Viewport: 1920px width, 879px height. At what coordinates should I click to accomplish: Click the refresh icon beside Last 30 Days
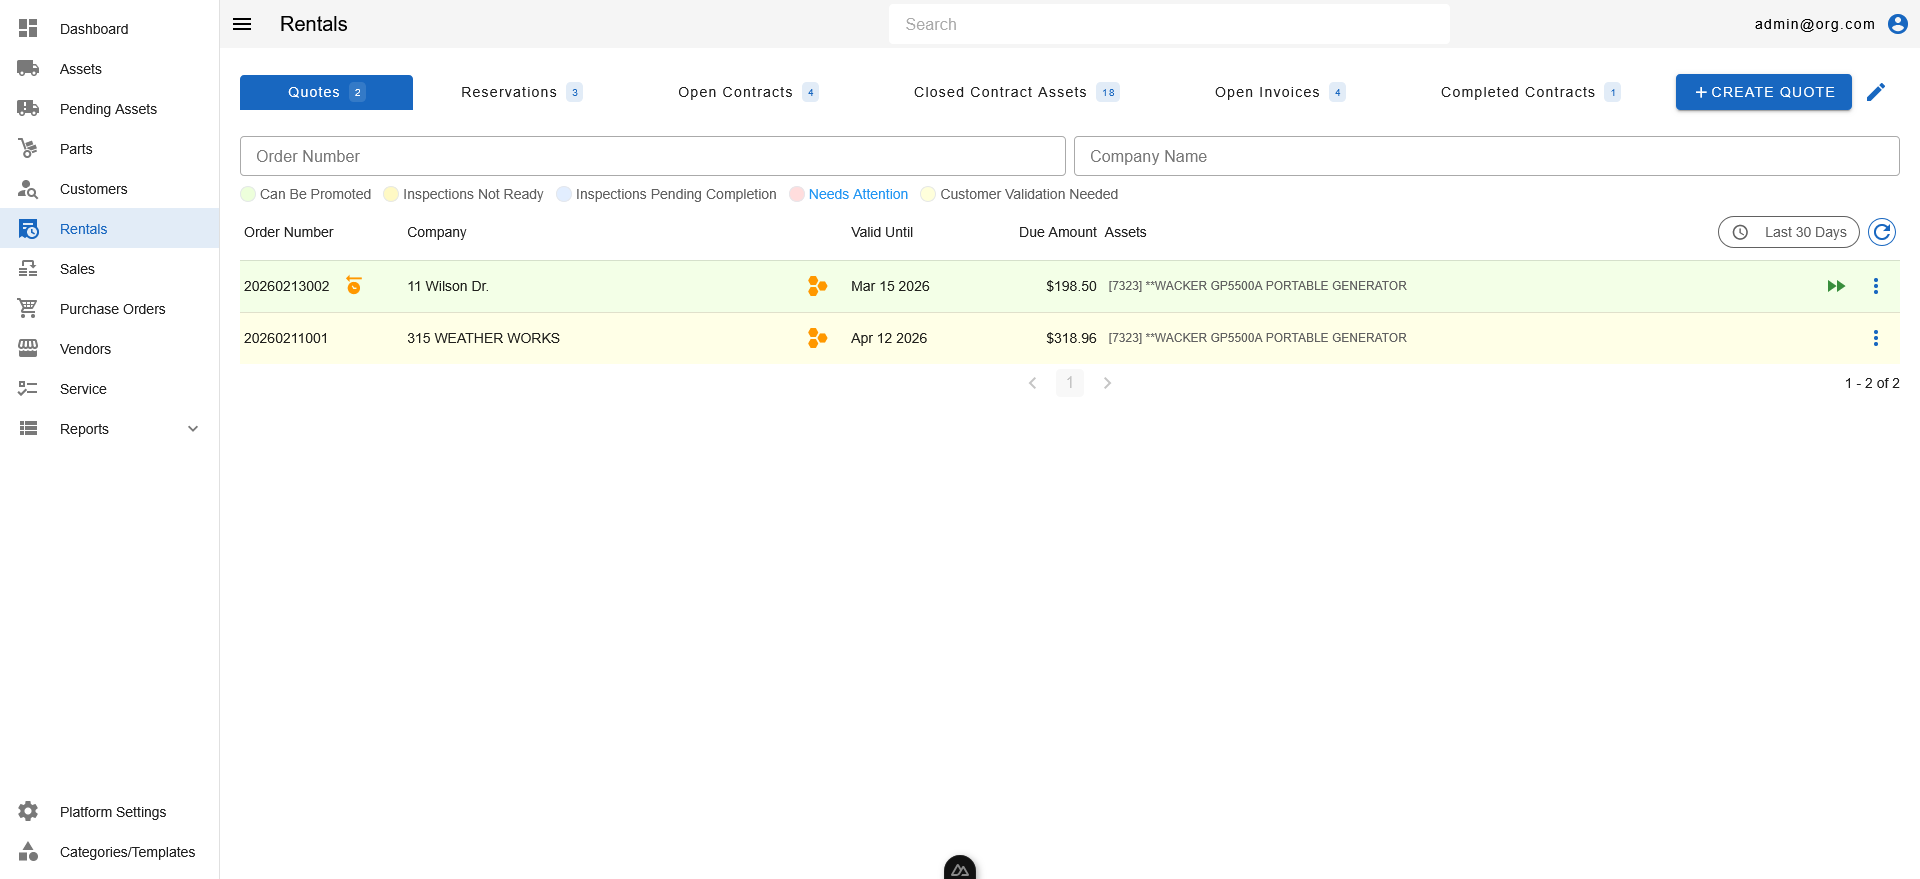coord(1881,232)
